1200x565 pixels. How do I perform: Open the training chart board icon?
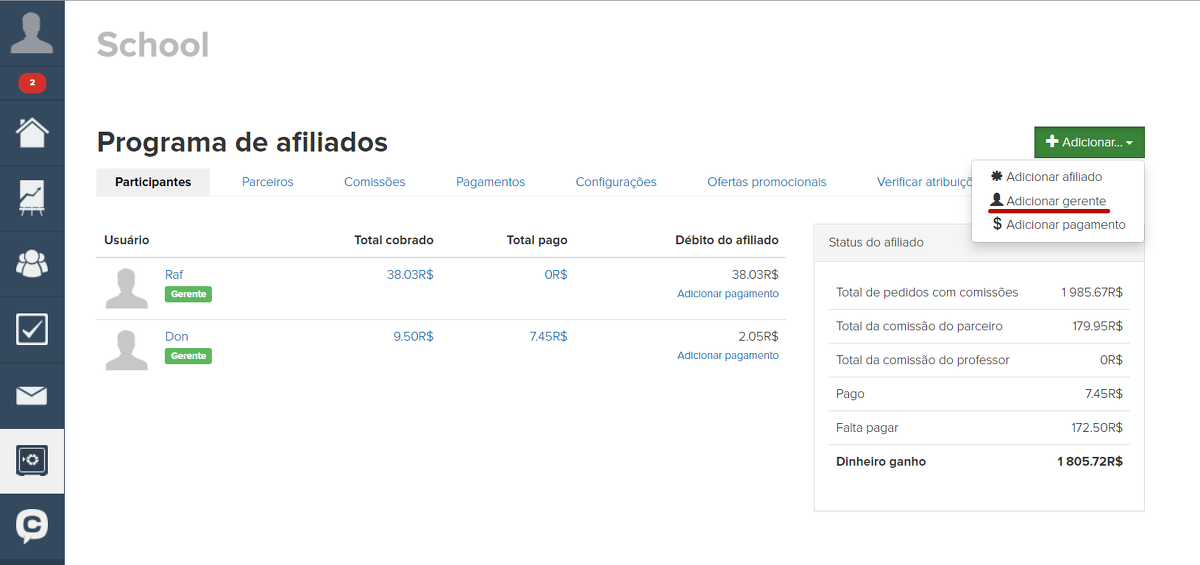pos(32,198)
